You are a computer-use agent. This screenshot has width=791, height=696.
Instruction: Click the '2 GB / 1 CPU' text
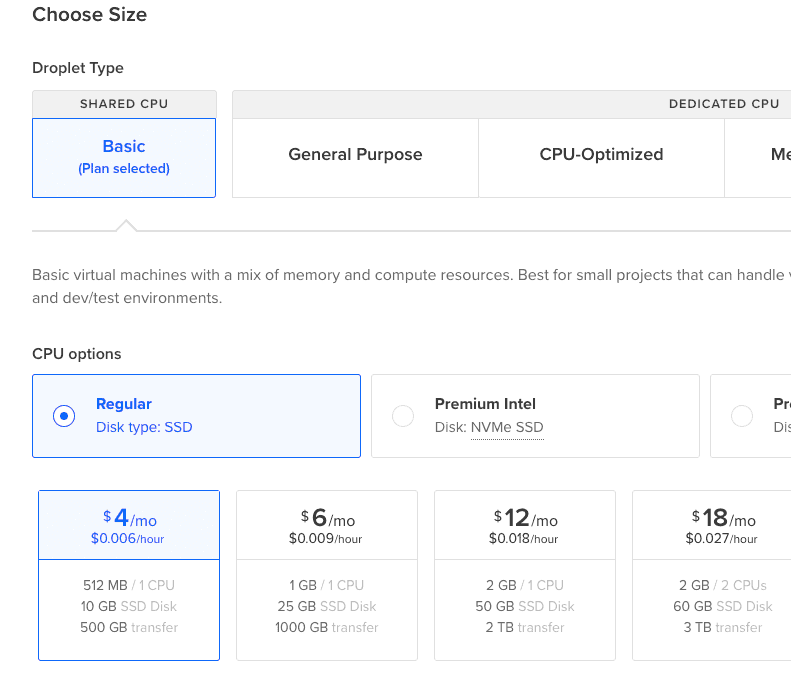coord(525,585)
